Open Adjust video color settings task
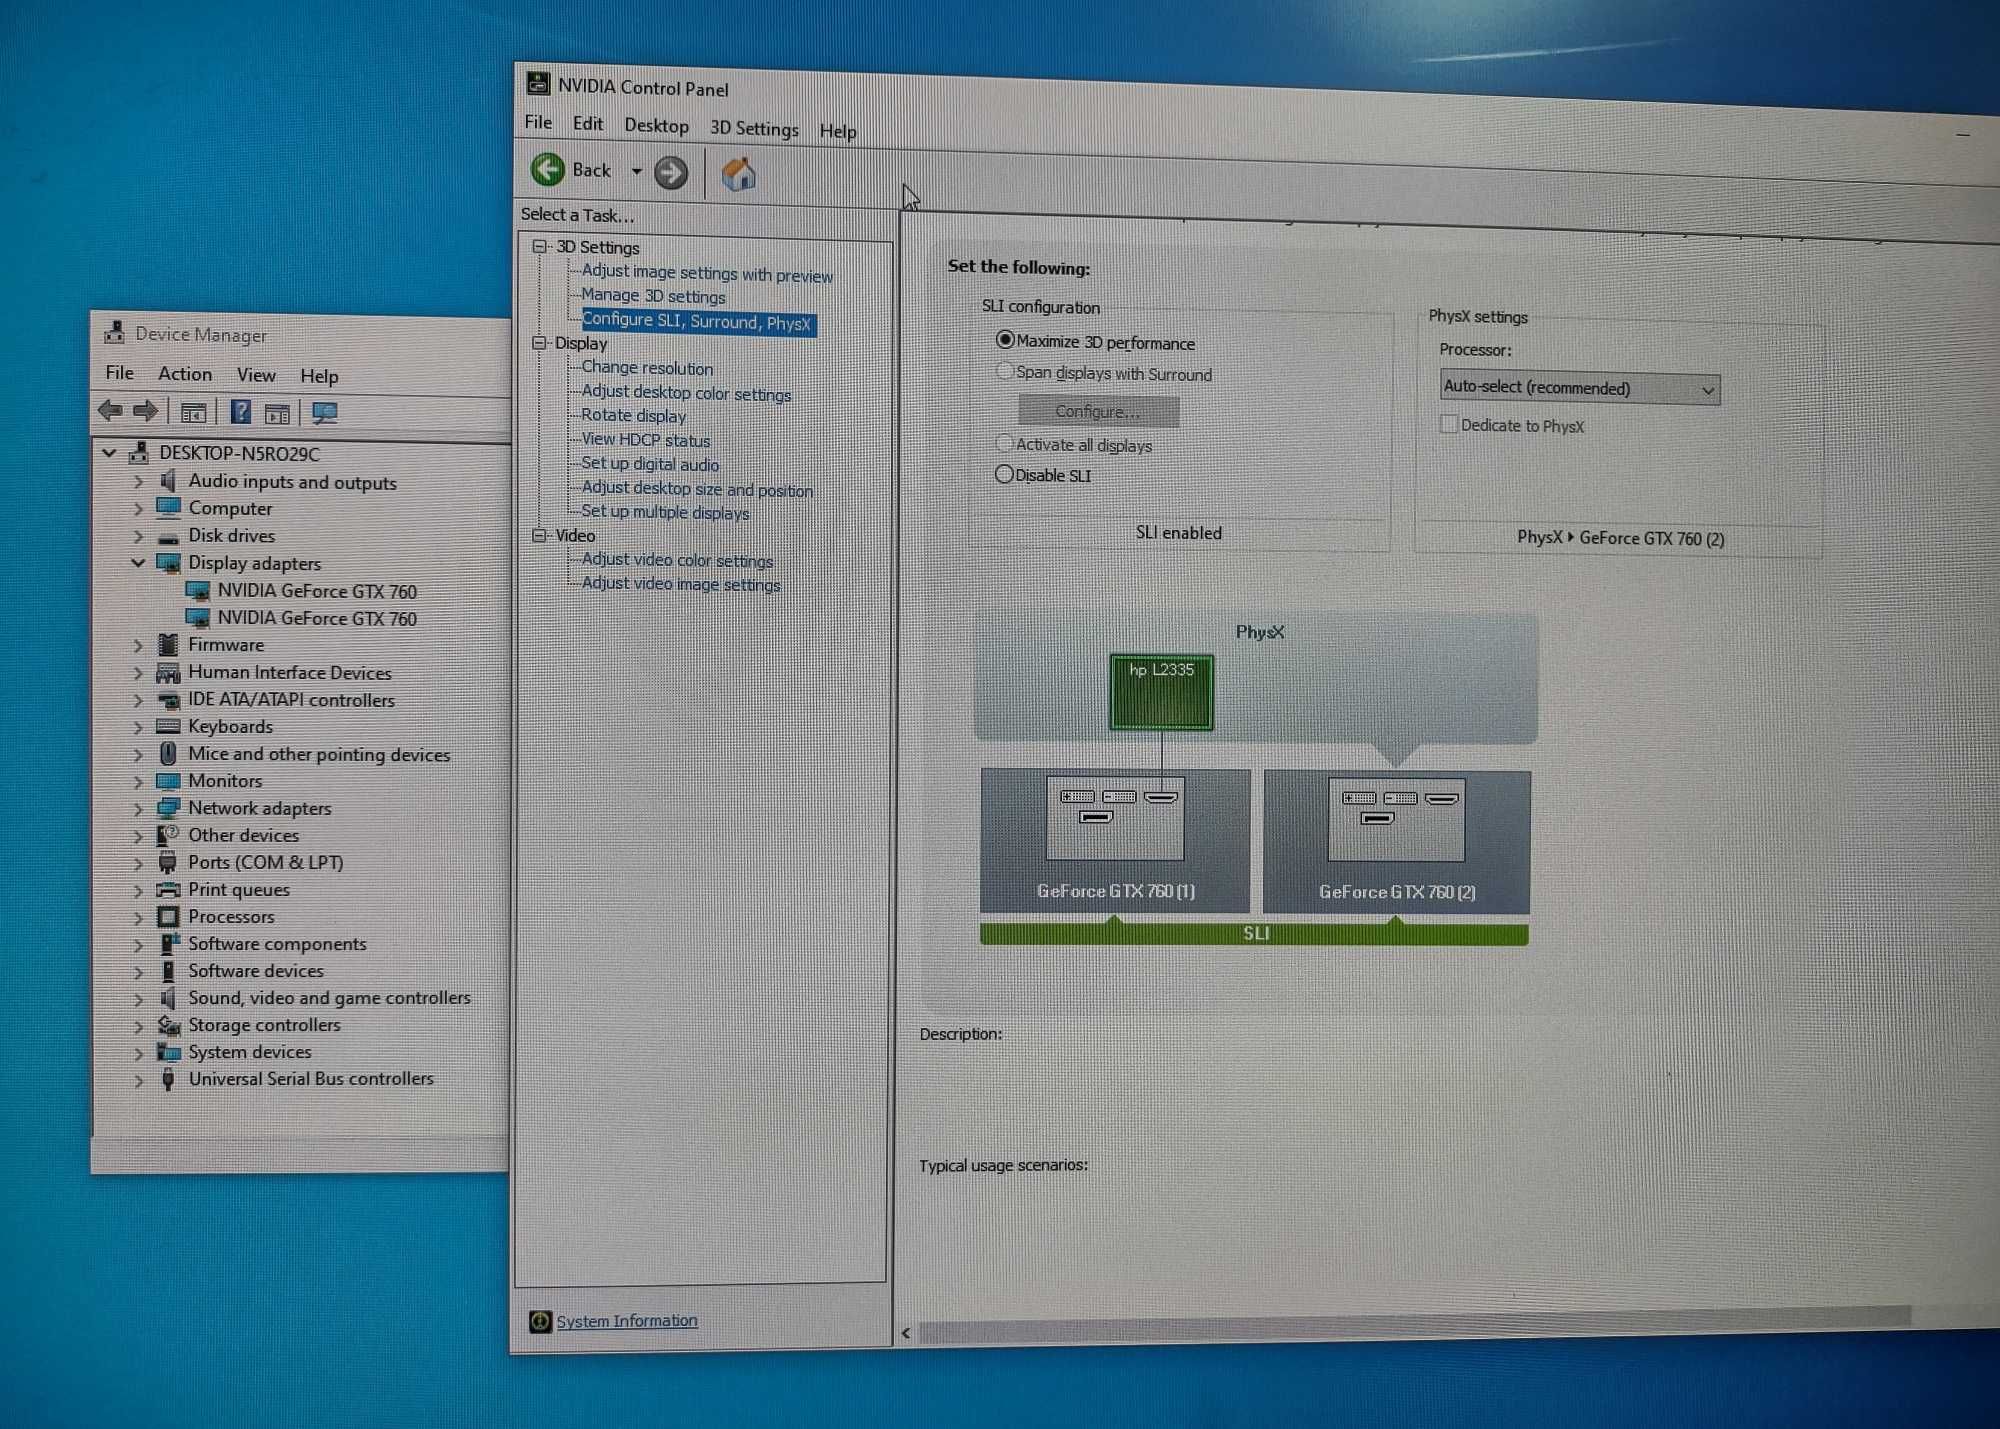The height and width of the screenshot is (1429, 2000). coord(677,560)
